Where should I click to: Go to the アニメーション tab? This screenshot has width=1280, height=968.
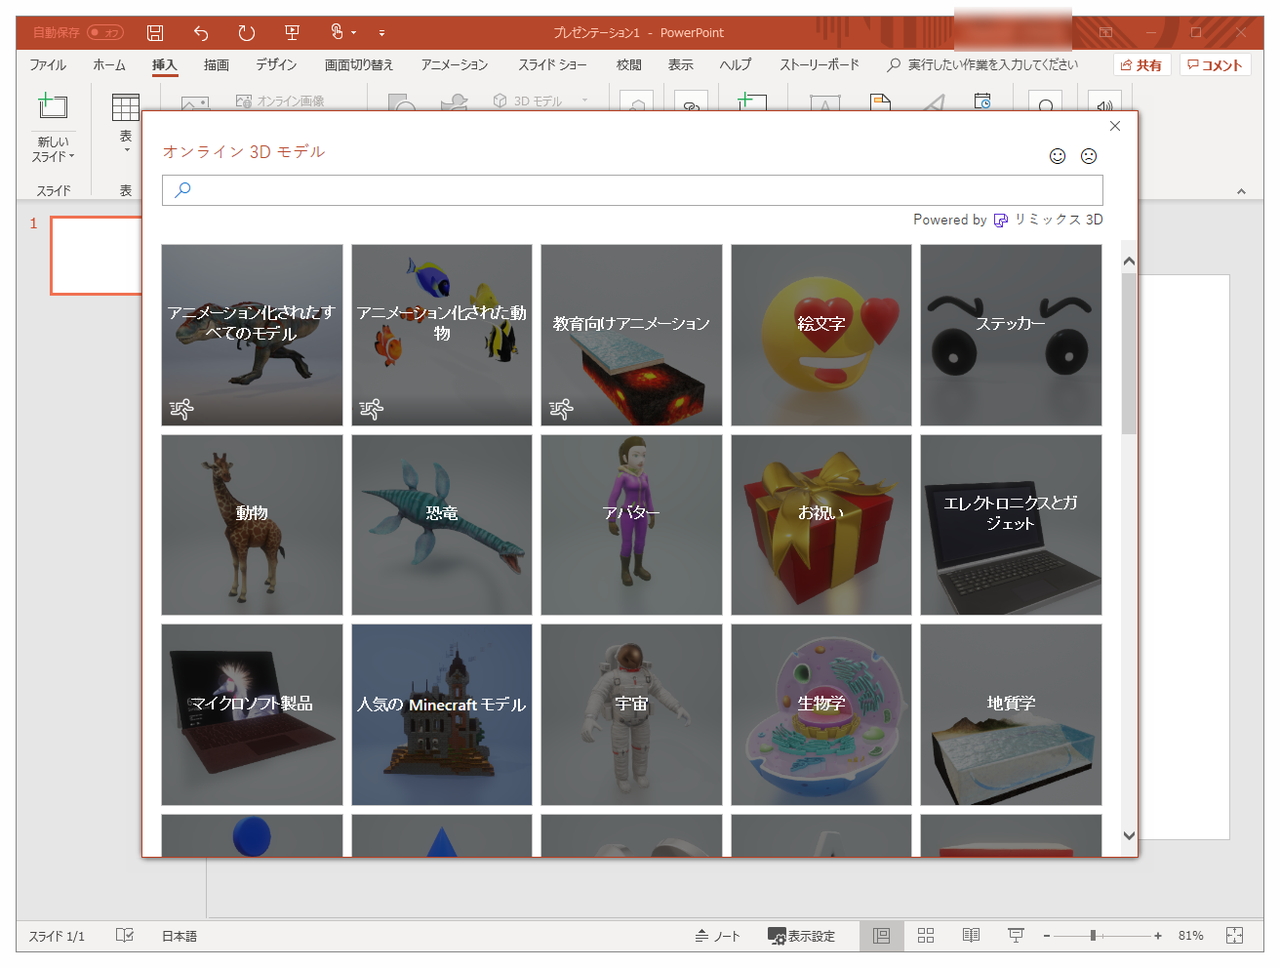tap(454, 65)
